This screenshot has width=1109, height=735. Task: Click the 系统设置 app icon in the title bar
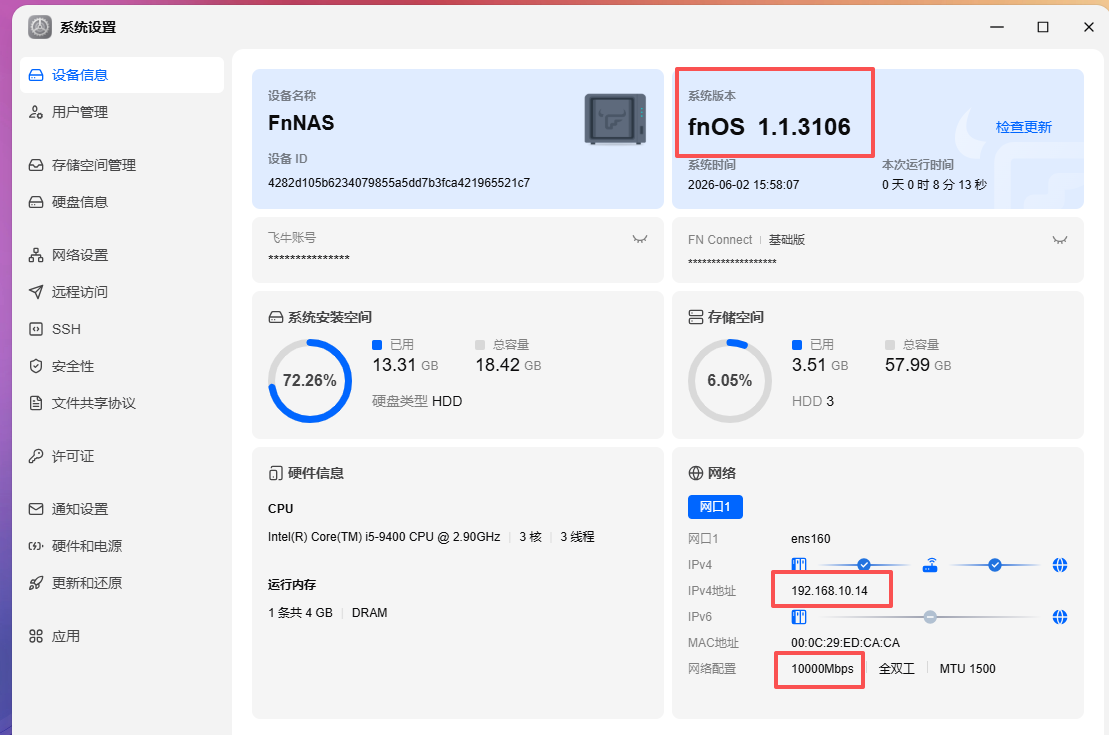click(x=40, y=27)
